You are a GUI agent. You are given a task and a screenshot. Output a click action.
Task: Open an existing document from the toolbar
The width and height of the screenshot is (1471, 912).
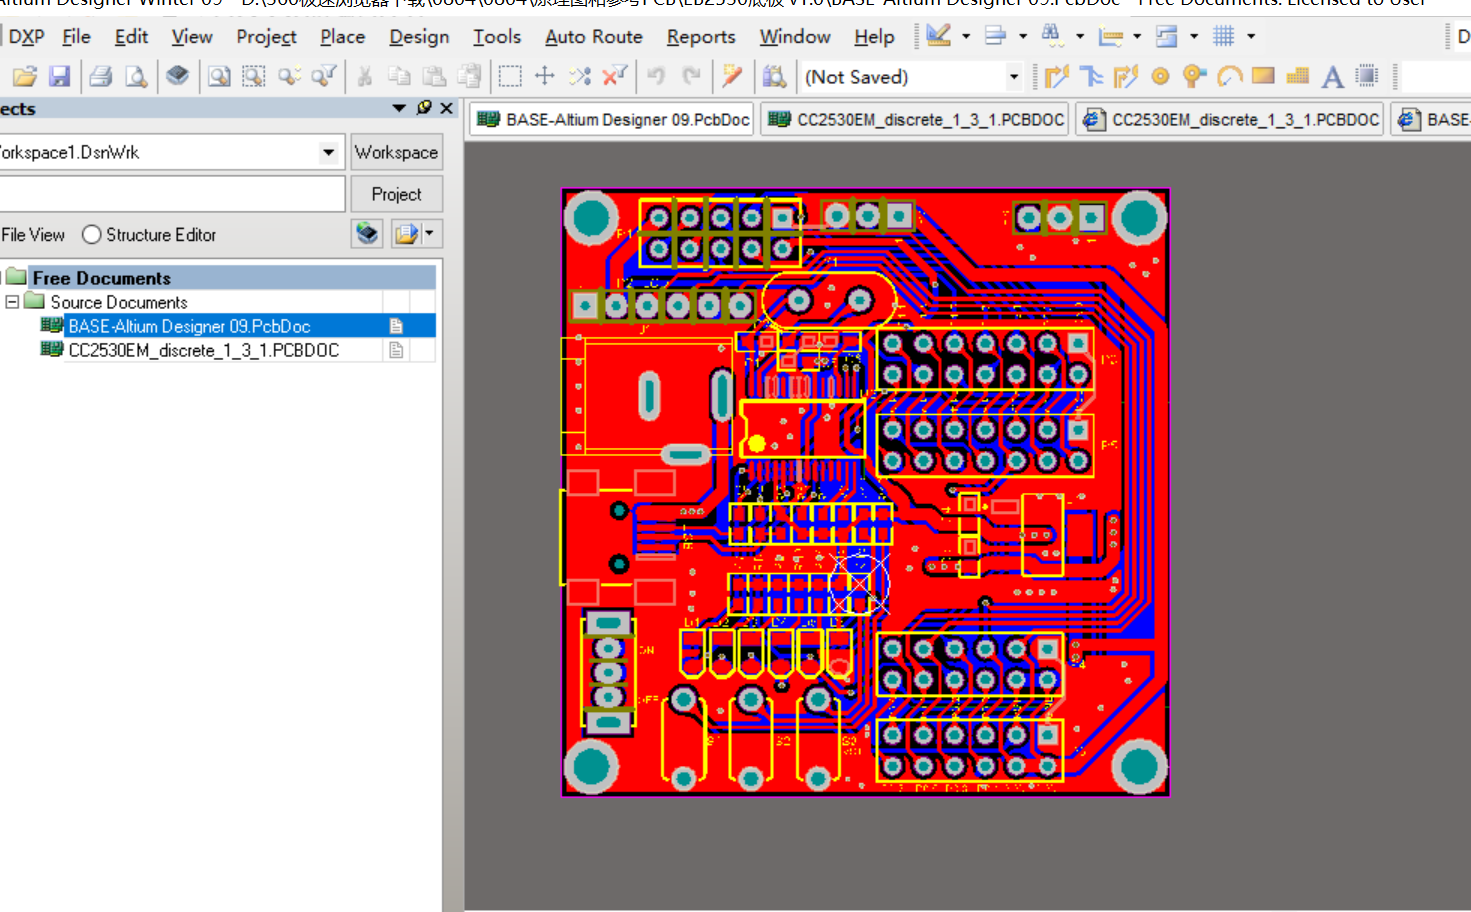(25, 76)
